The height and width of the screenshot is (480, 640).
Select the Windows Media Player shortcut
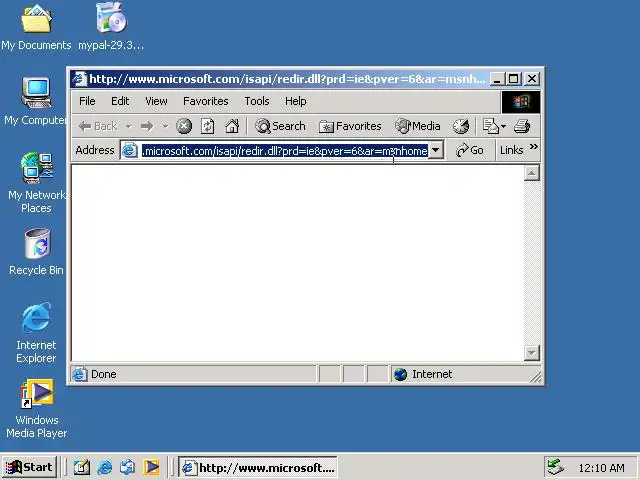point(36,408)
